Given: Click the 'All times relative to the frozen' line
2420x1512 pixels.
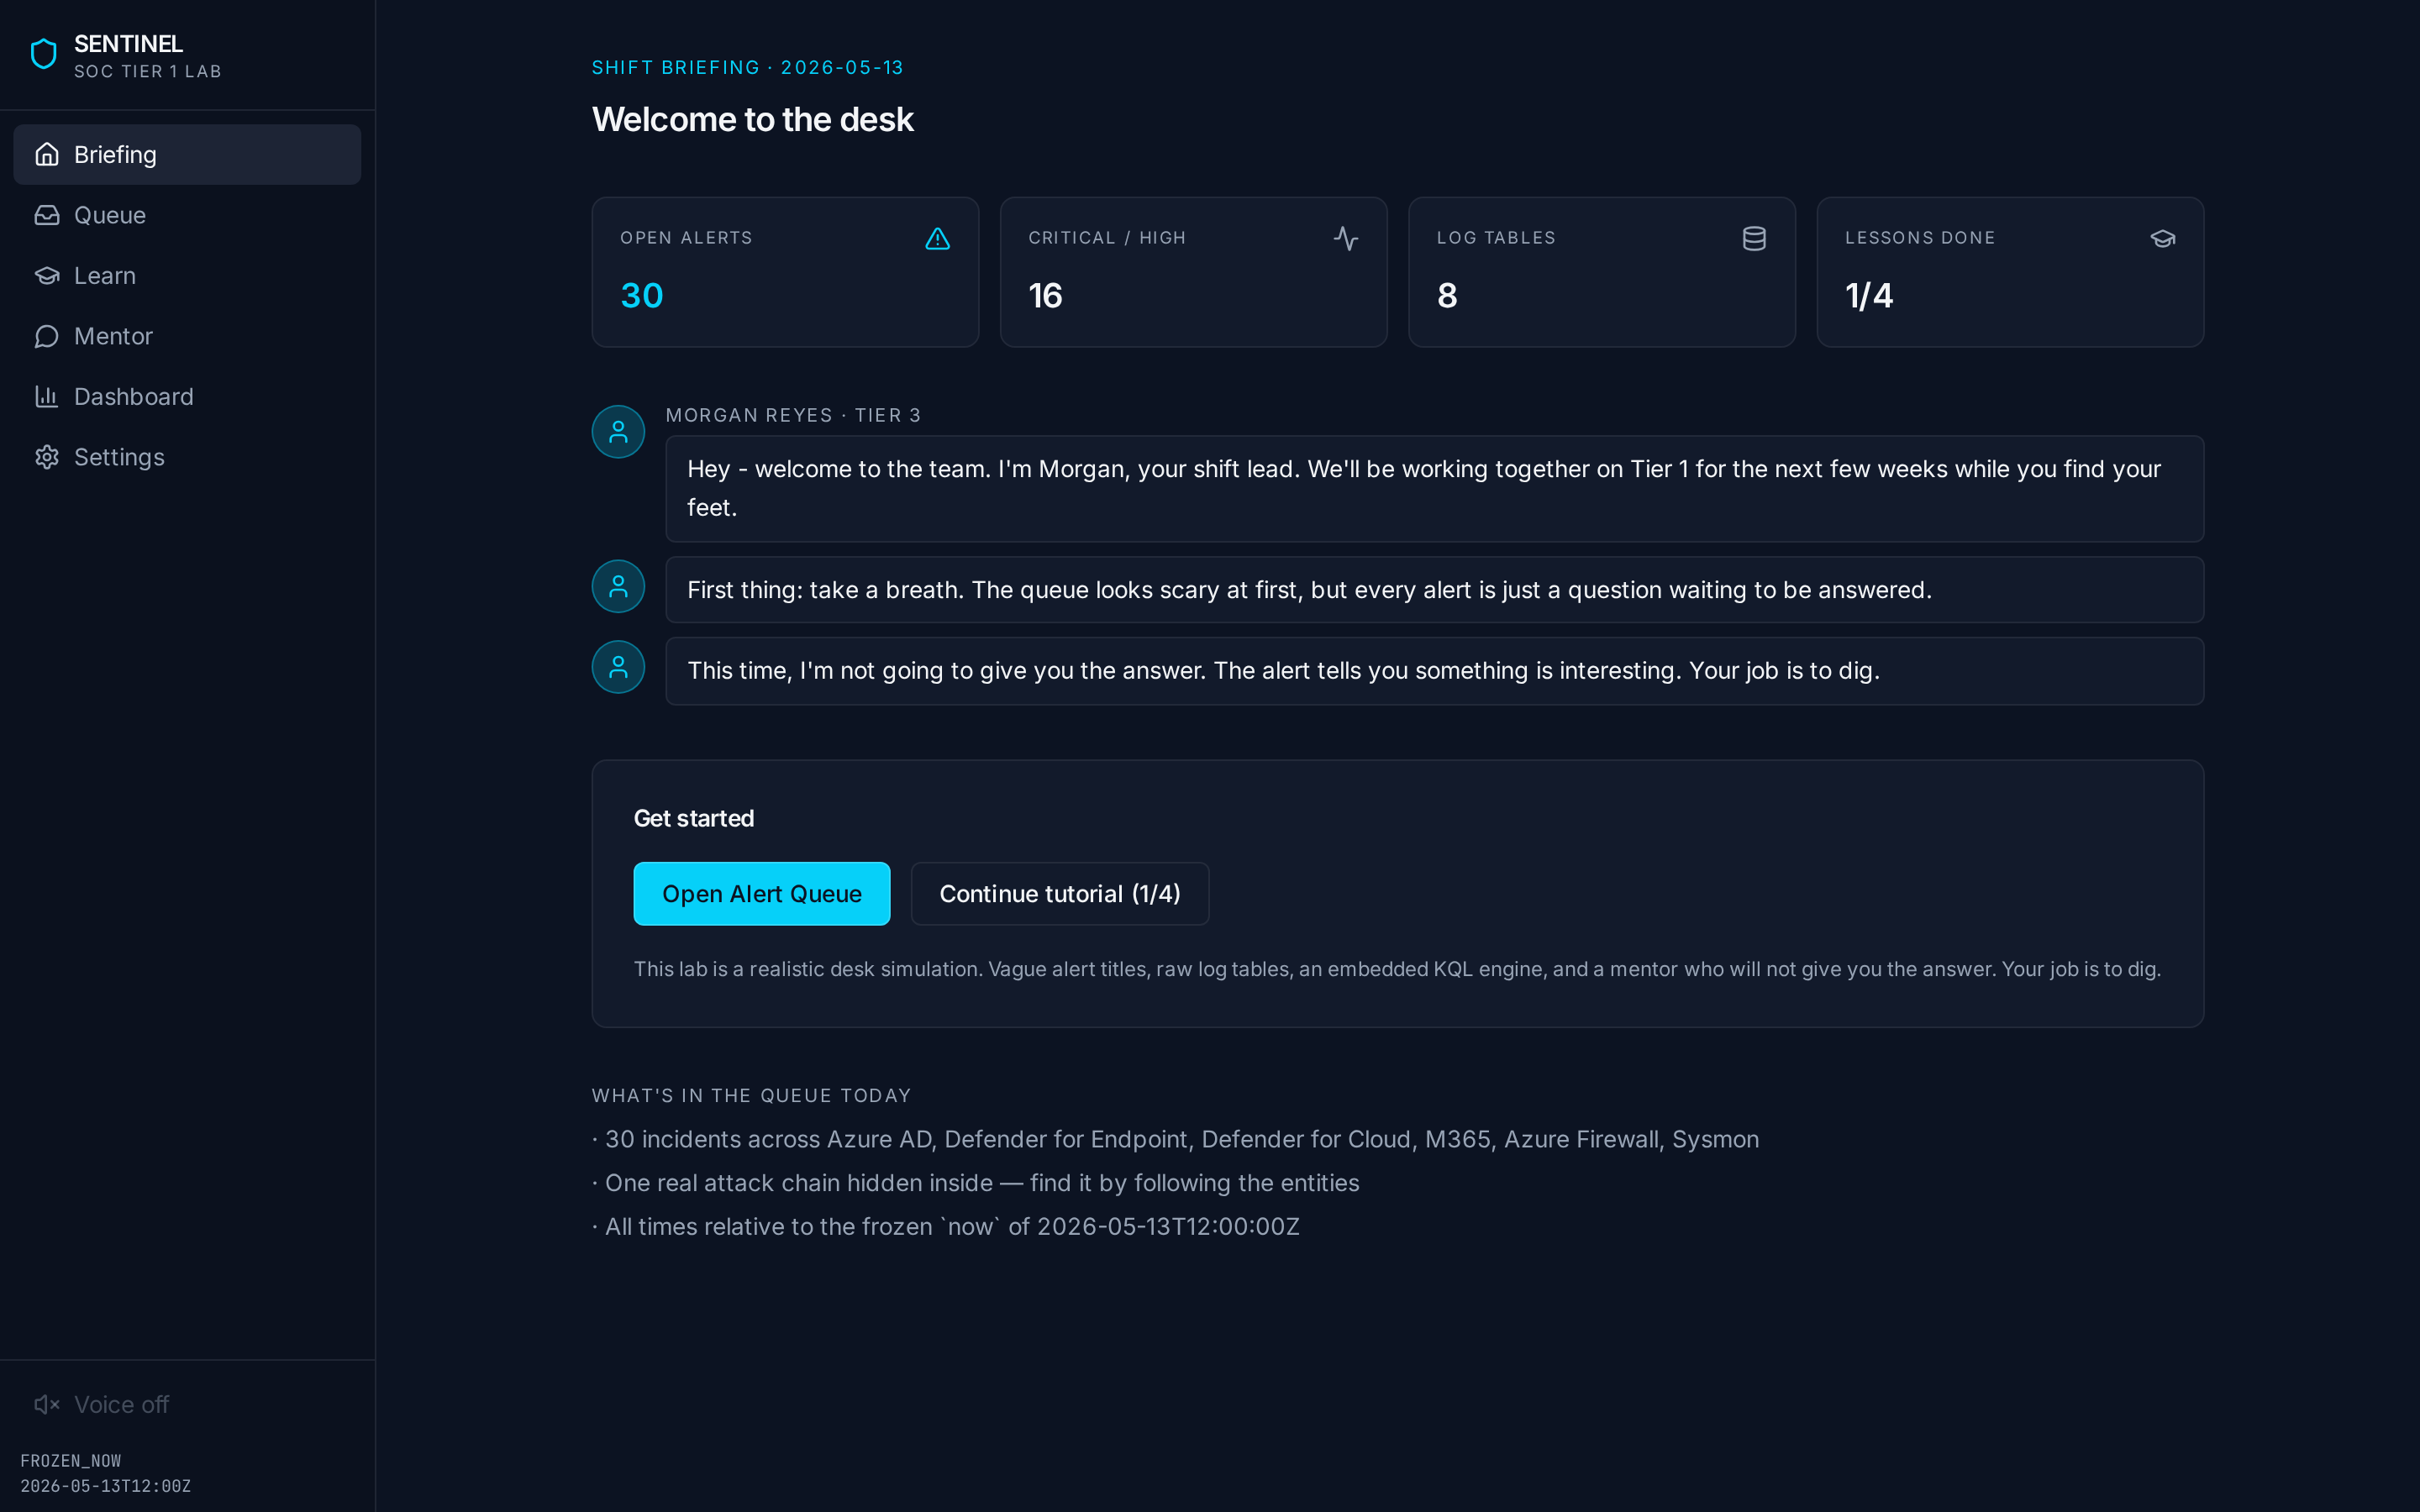Looking at the screenshot, I should point(945,1226).
